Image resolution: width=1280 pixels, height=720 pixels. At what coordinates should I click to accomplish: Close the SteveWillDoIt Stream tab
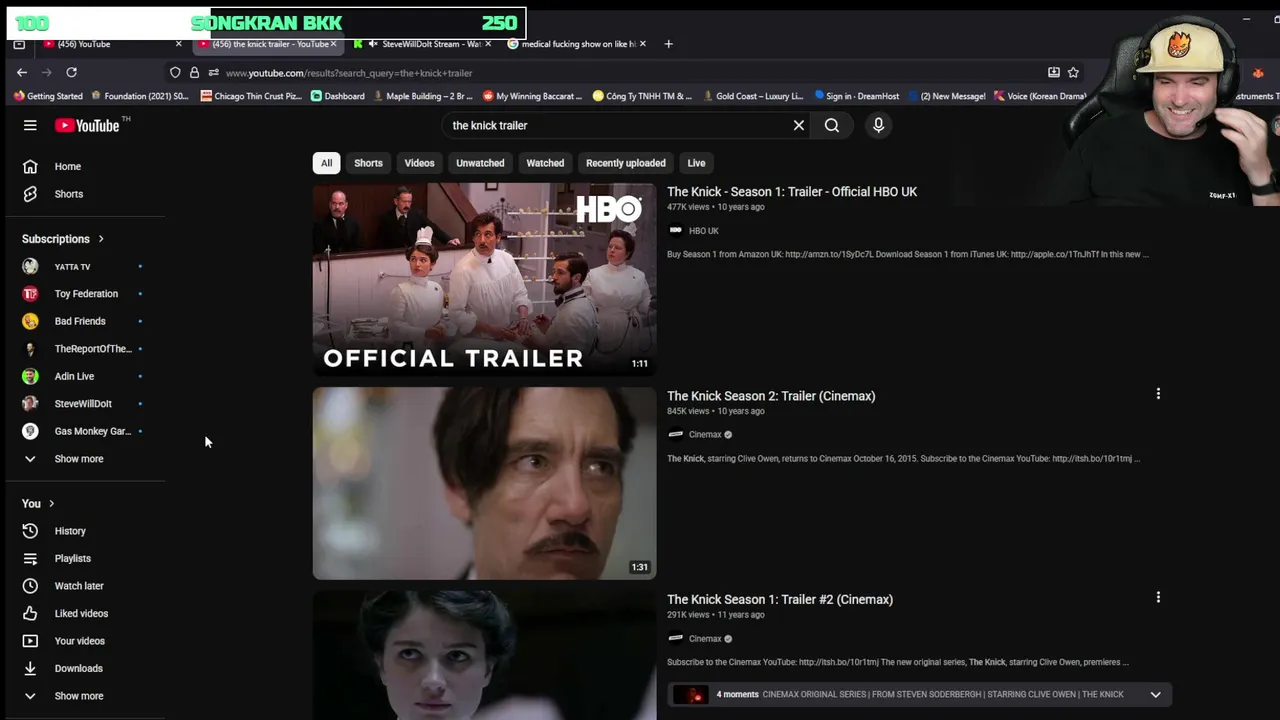(x=488, y=44)
